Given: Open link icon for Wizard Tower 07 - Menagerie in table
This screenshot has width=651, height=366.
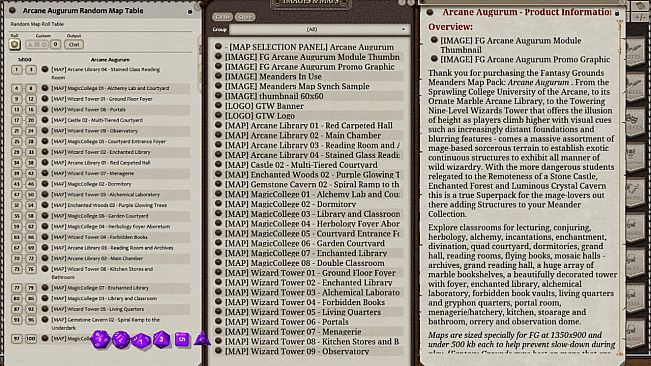Looking at the screenshot, I should (45, 173).
